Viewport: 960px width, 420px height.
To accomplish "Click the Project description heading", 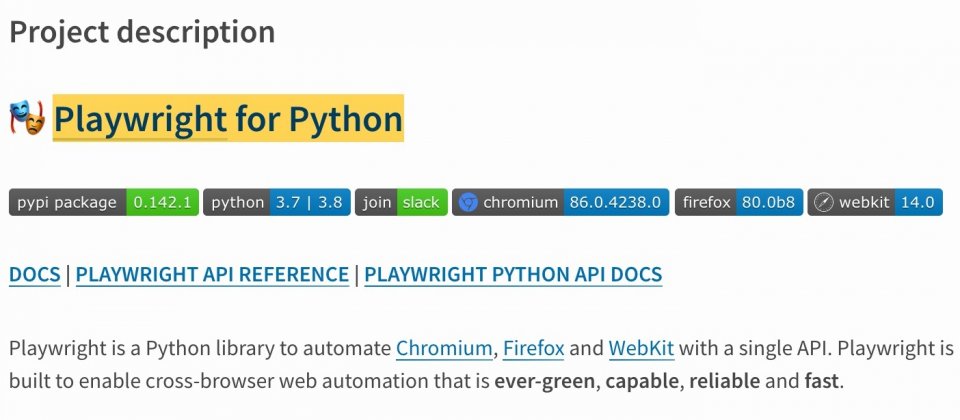I will pos(142,32).
